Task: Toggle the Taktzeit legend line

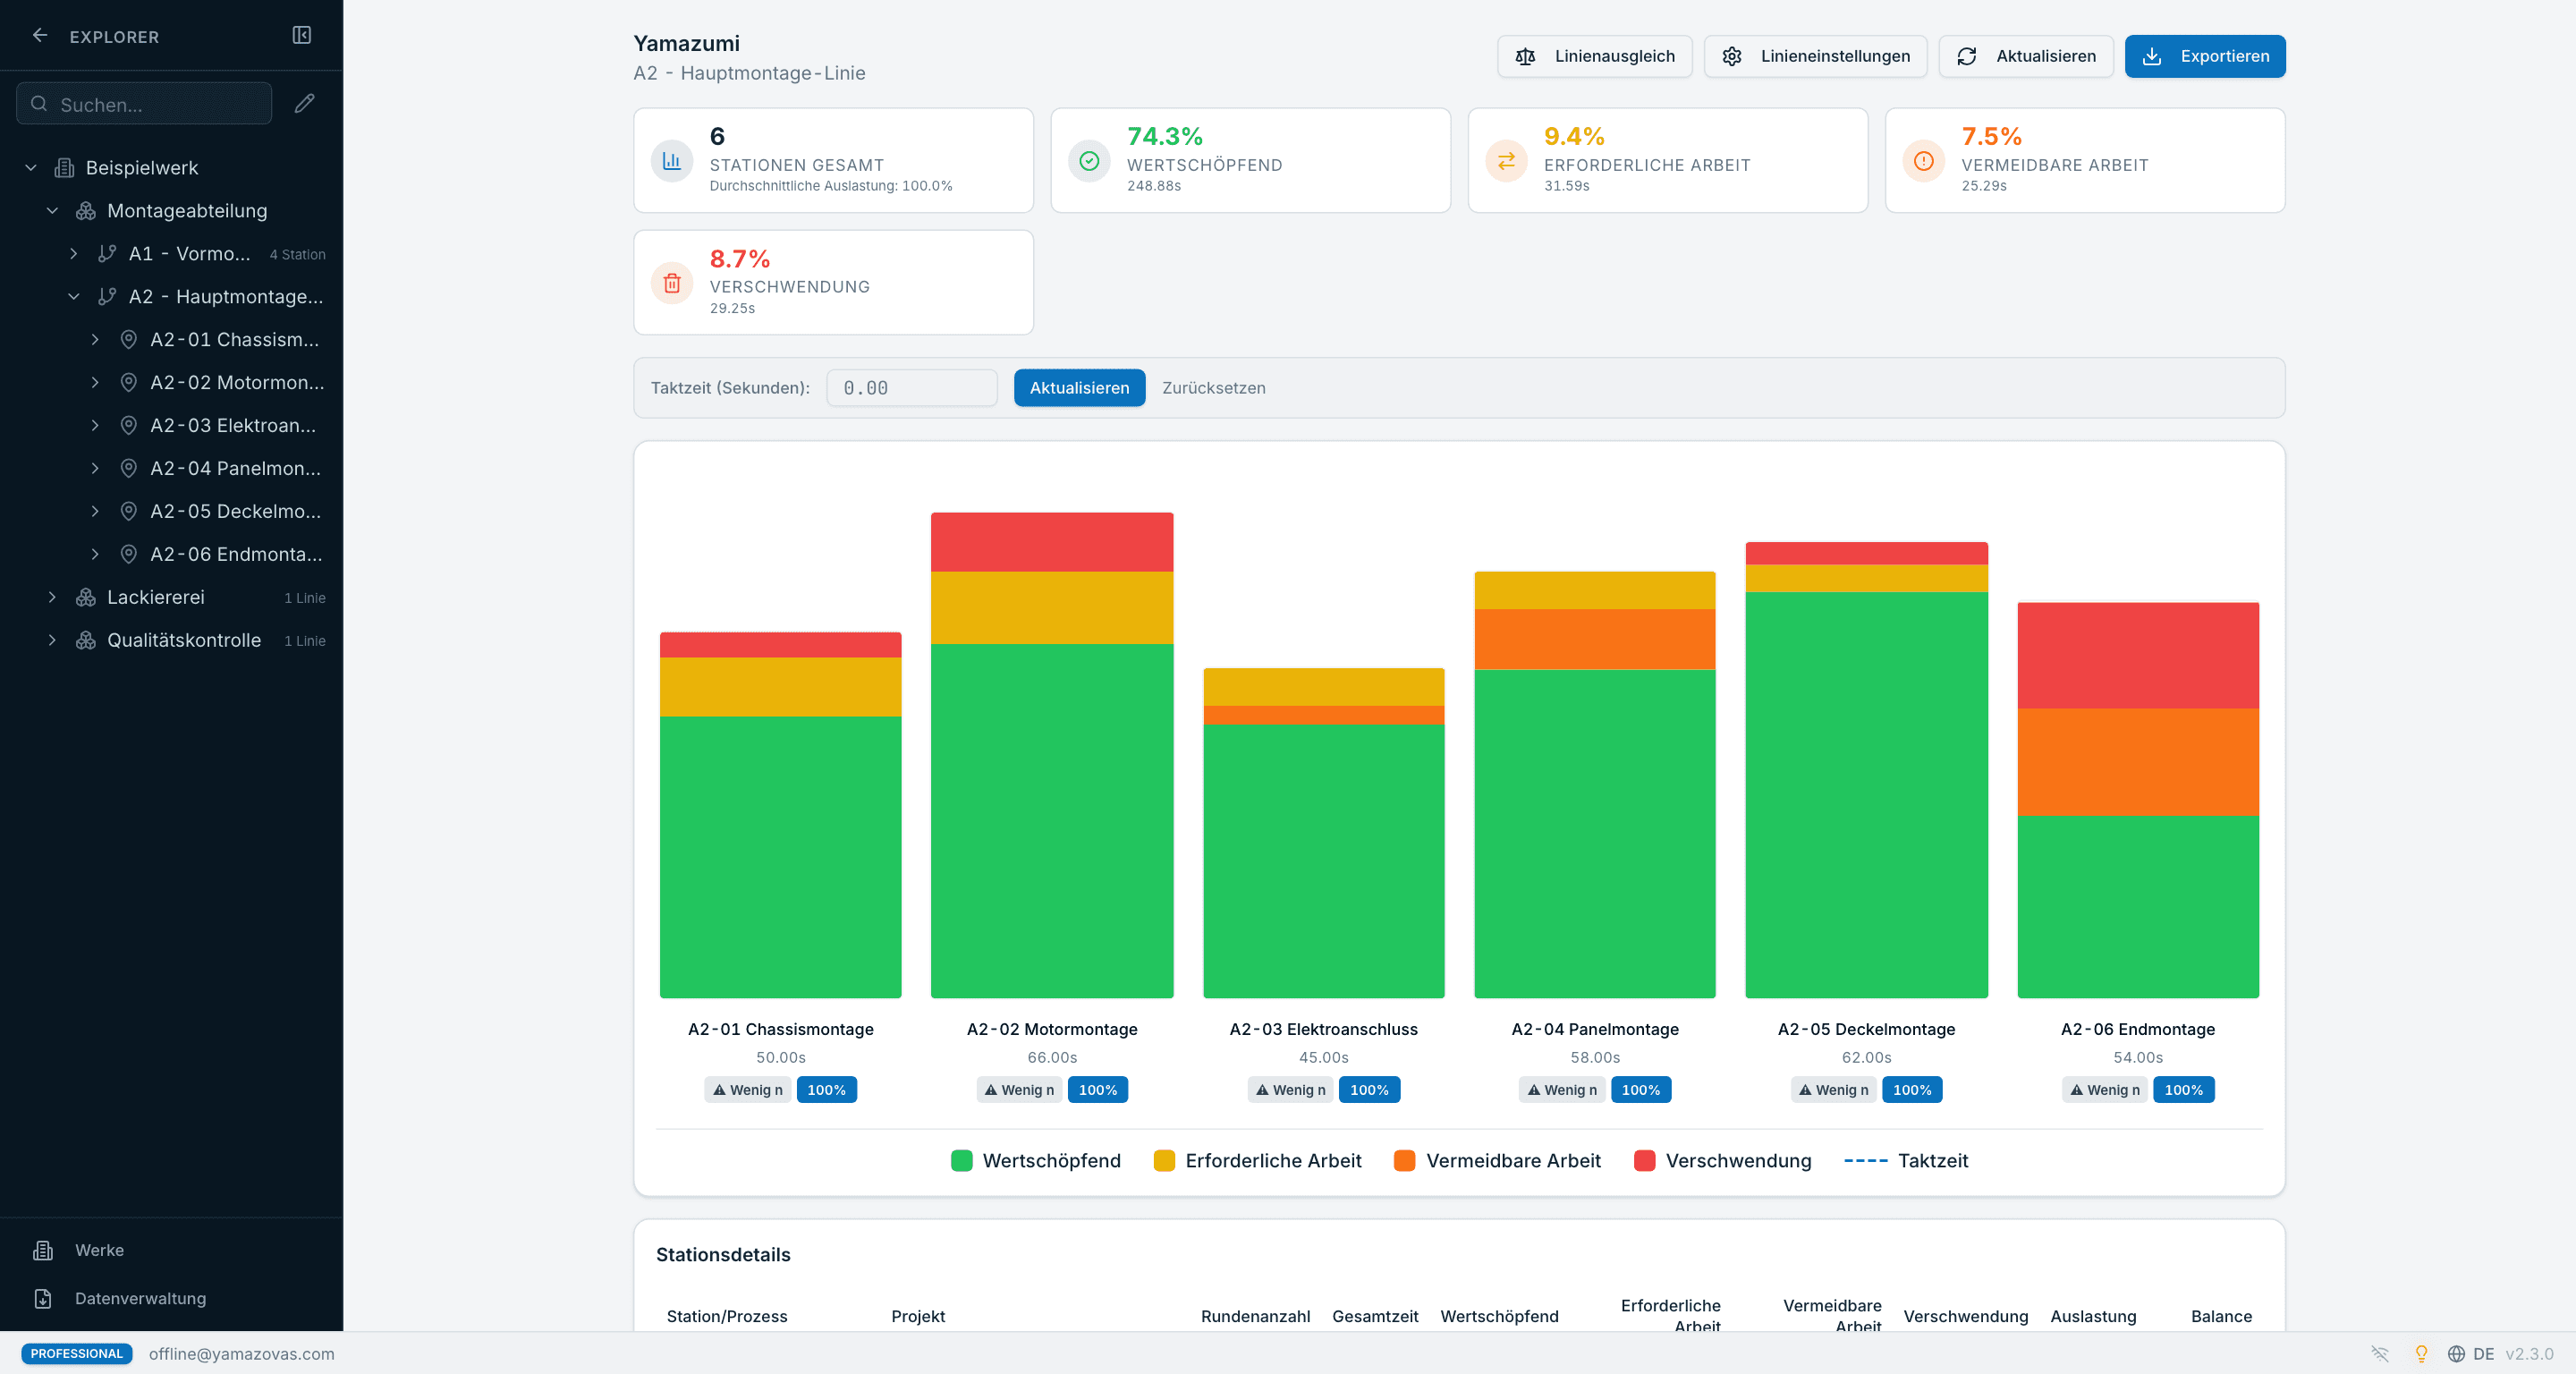Action: (1906, 1160)
